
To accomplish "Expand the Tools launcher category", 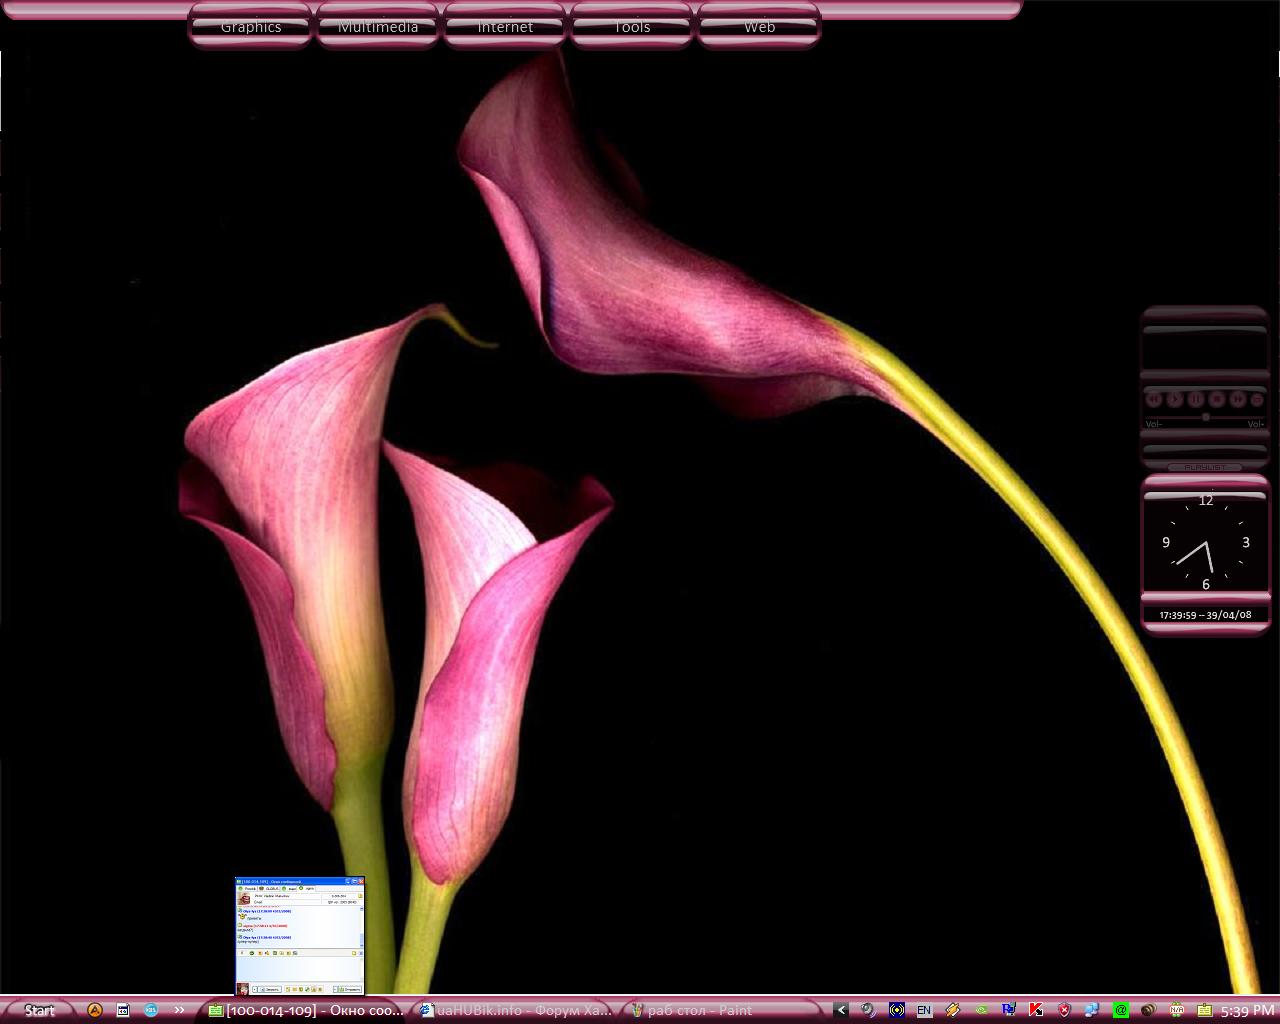I will [x=632, y=26].
